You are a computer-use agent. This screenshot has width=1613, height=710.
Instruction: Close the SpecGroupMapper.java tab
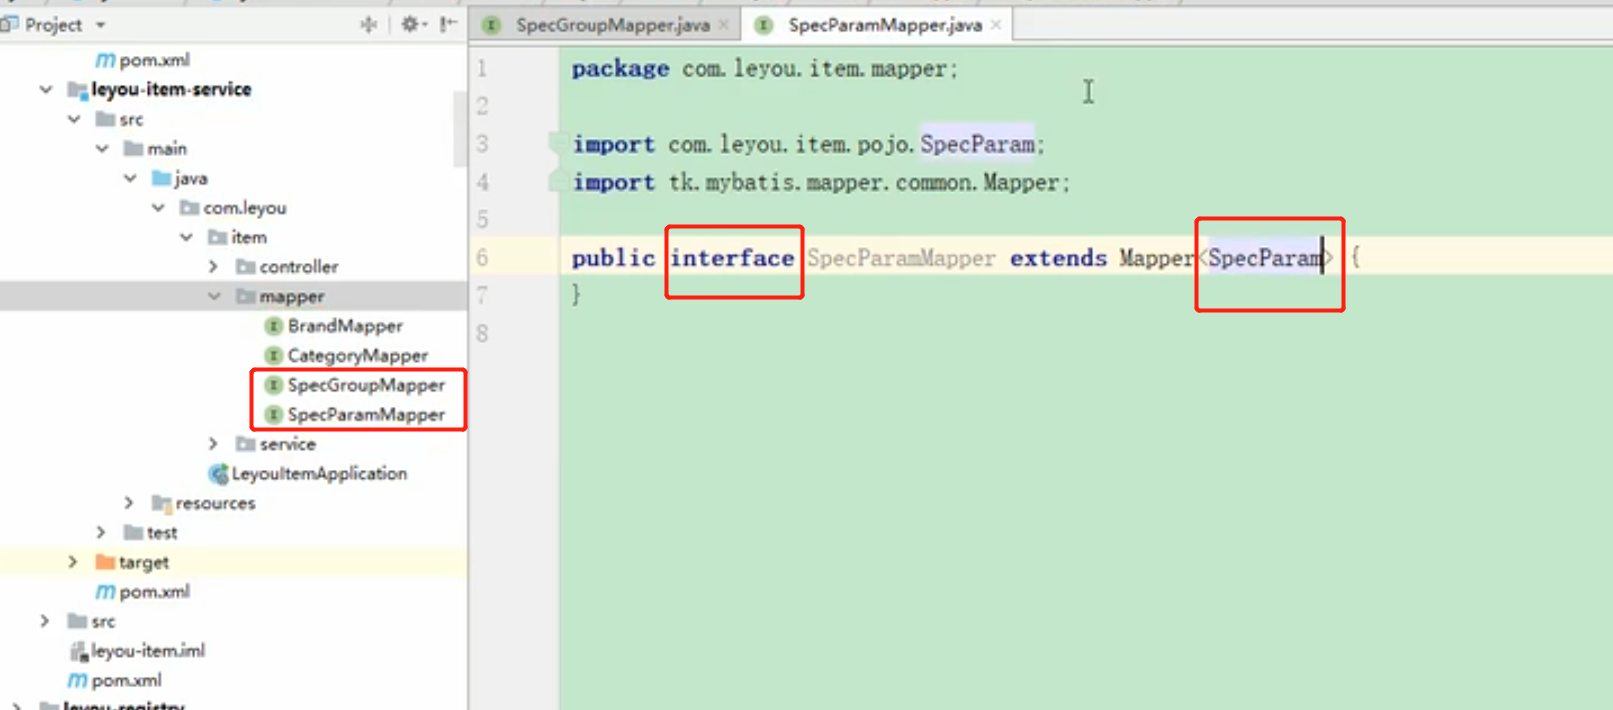724,25
